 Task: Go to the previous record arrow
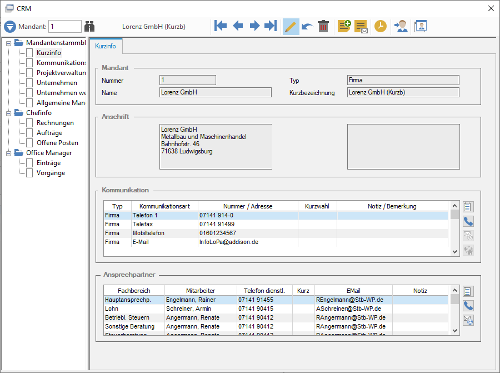click(238, 26)
